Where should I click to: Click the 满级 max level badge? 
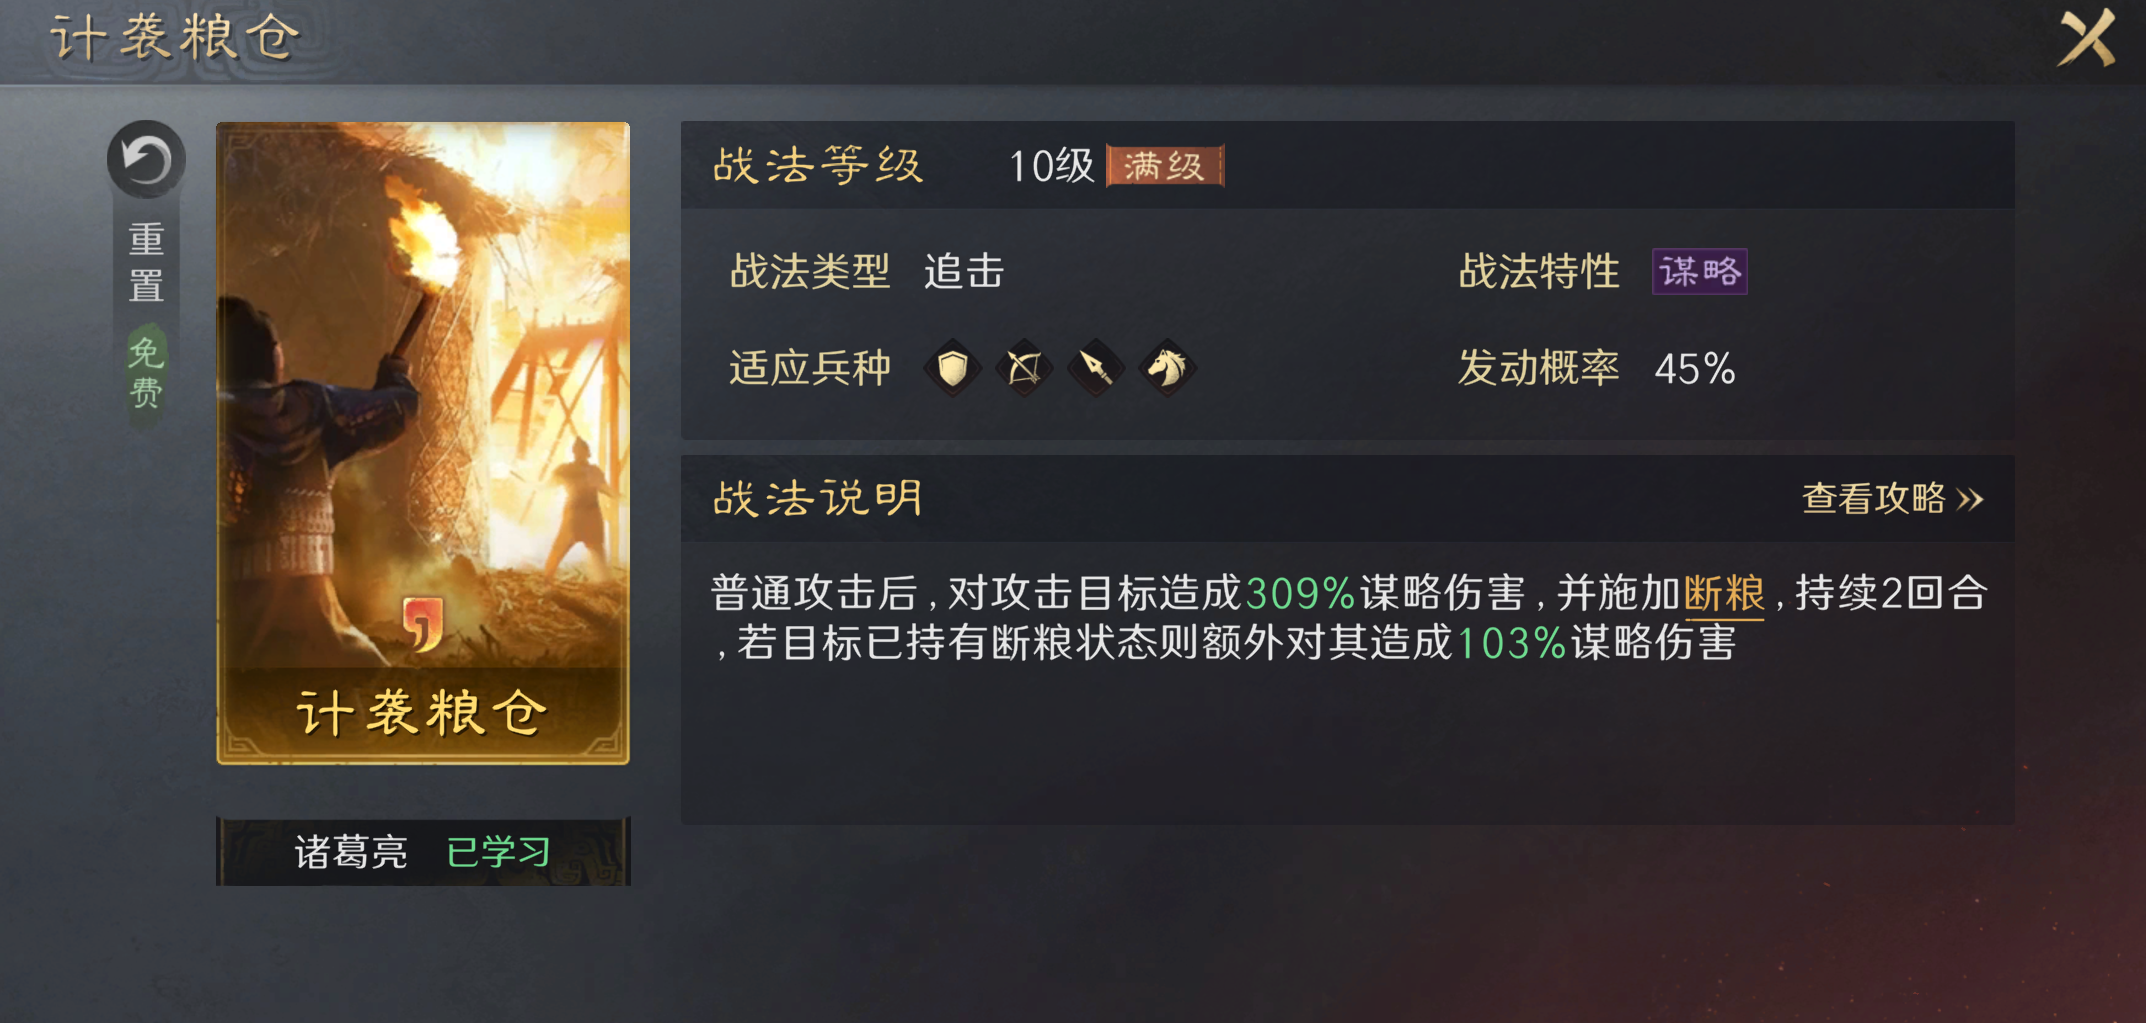click(x=1165, y=166)
